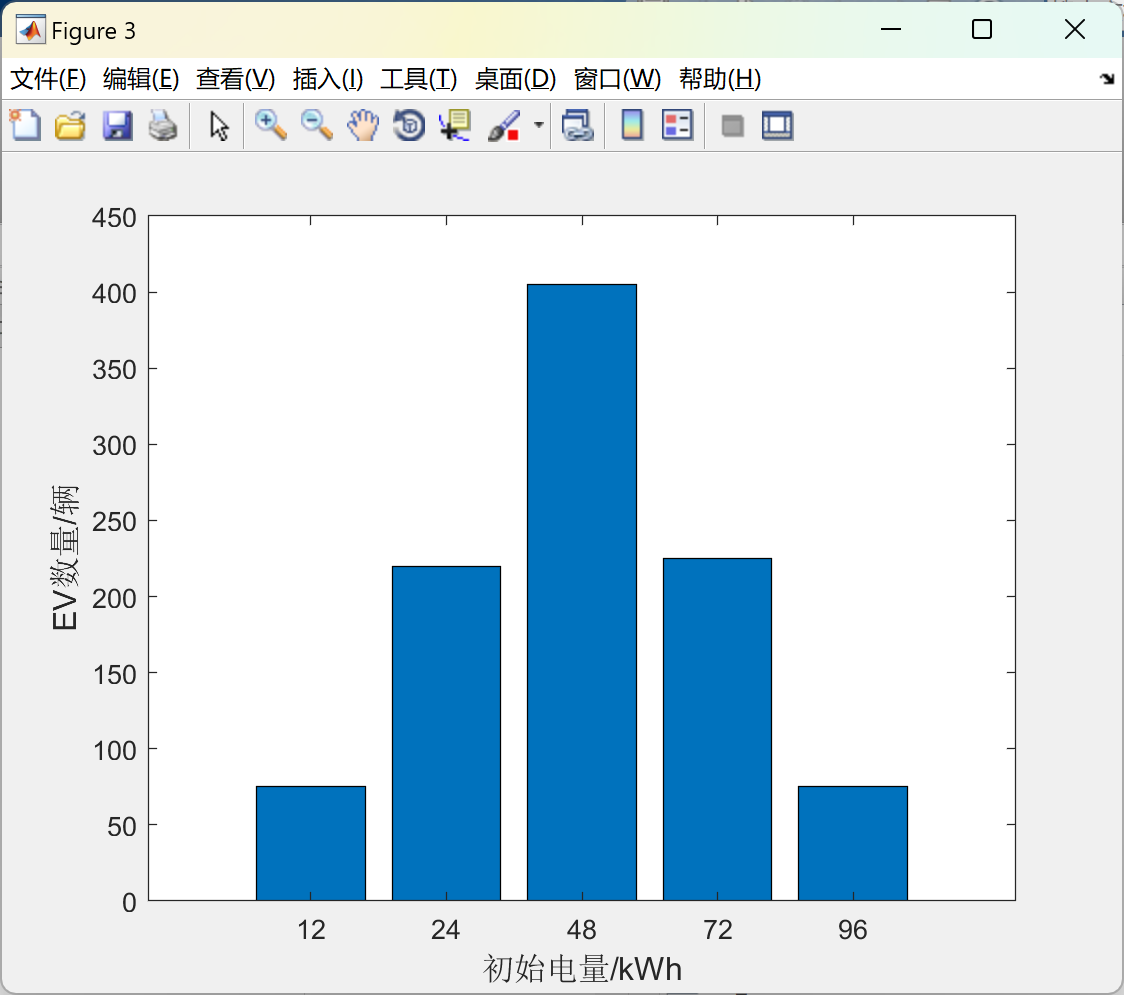Open the 查看(V) menu
The width and height of the screenshot is (1124, 995).
coord(235,79)
